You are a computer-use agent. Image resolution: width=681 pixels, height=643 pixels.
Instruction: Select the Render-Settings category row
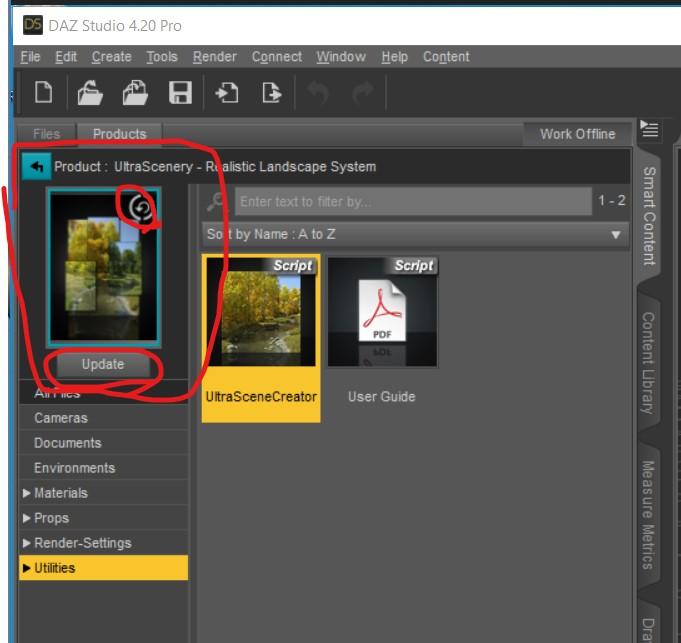pyautogui.click(x=103, y=543)
